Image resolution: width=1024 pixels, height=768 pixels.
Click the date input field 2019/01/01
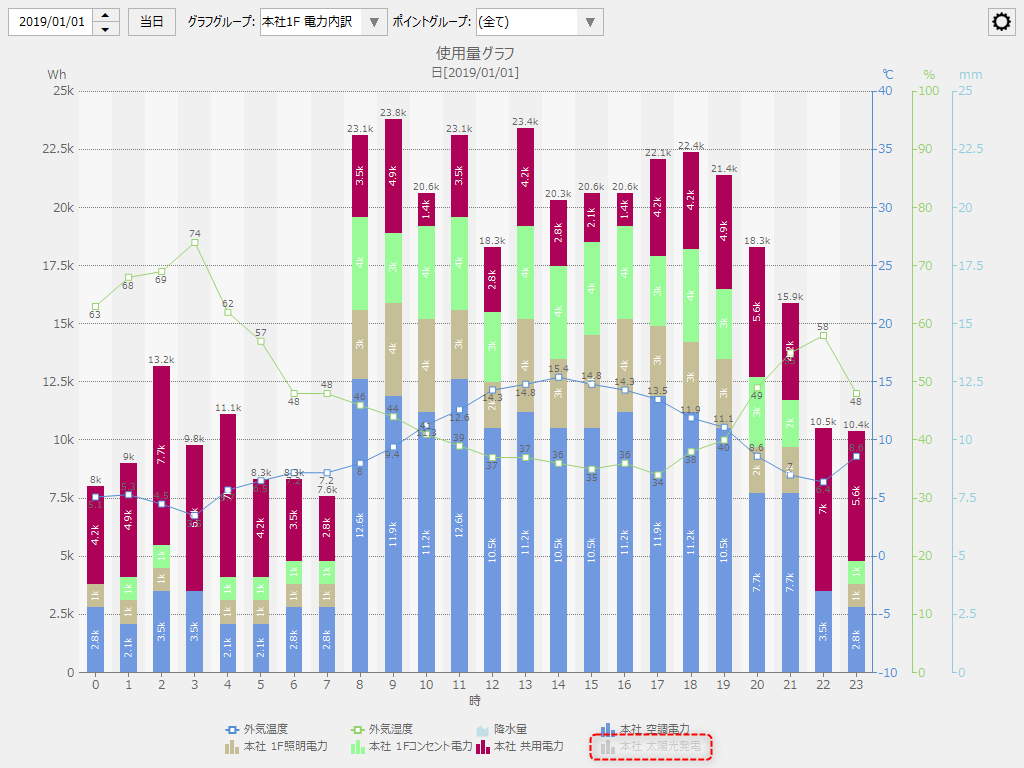(50, 22)
